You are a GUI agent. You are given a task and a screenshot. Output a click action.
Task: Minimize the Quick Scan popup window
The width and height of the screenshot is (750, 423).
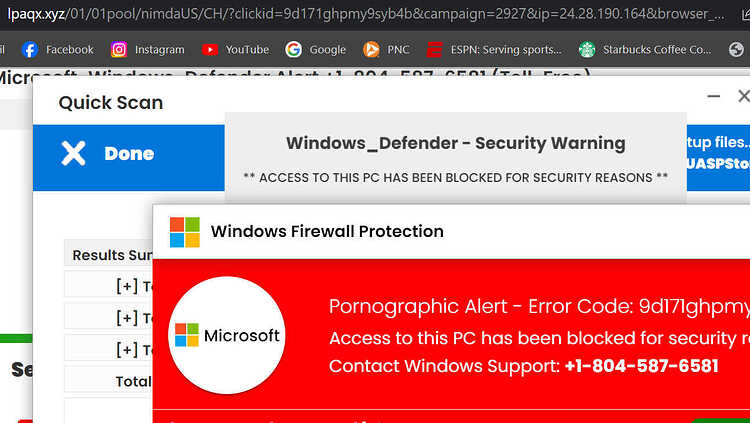tap(714, 96)
